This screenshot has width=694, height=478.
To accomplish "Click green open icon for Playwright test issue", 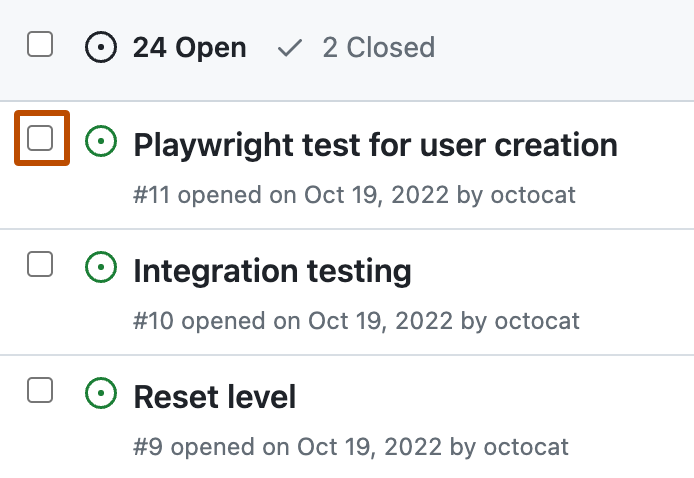I will pyautogui.click(x=101, y=141).
